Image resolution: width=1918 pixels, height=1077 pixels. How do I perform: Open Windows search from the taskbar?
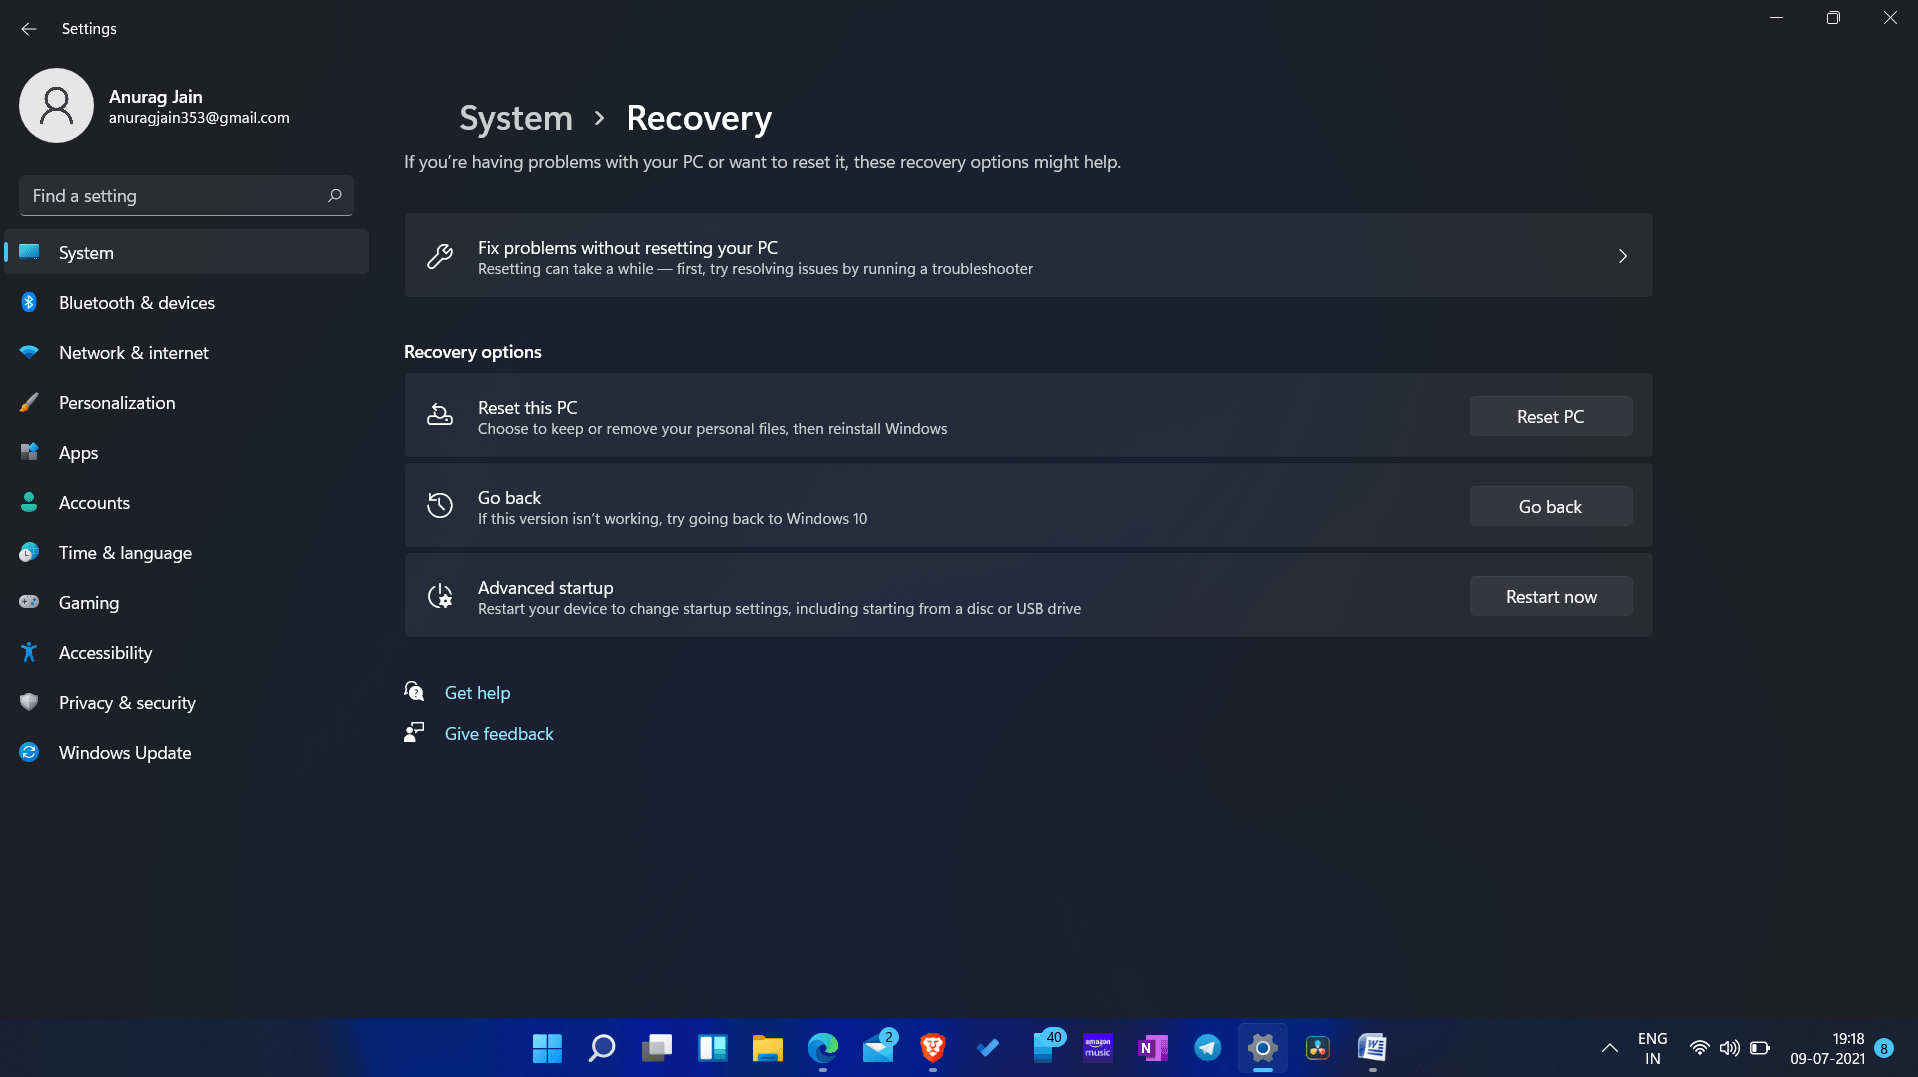[601, 1048]
